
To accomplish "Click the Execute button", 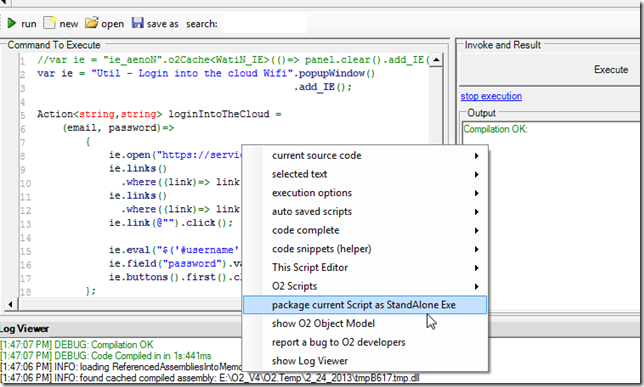I will click(x=611, y=69).
